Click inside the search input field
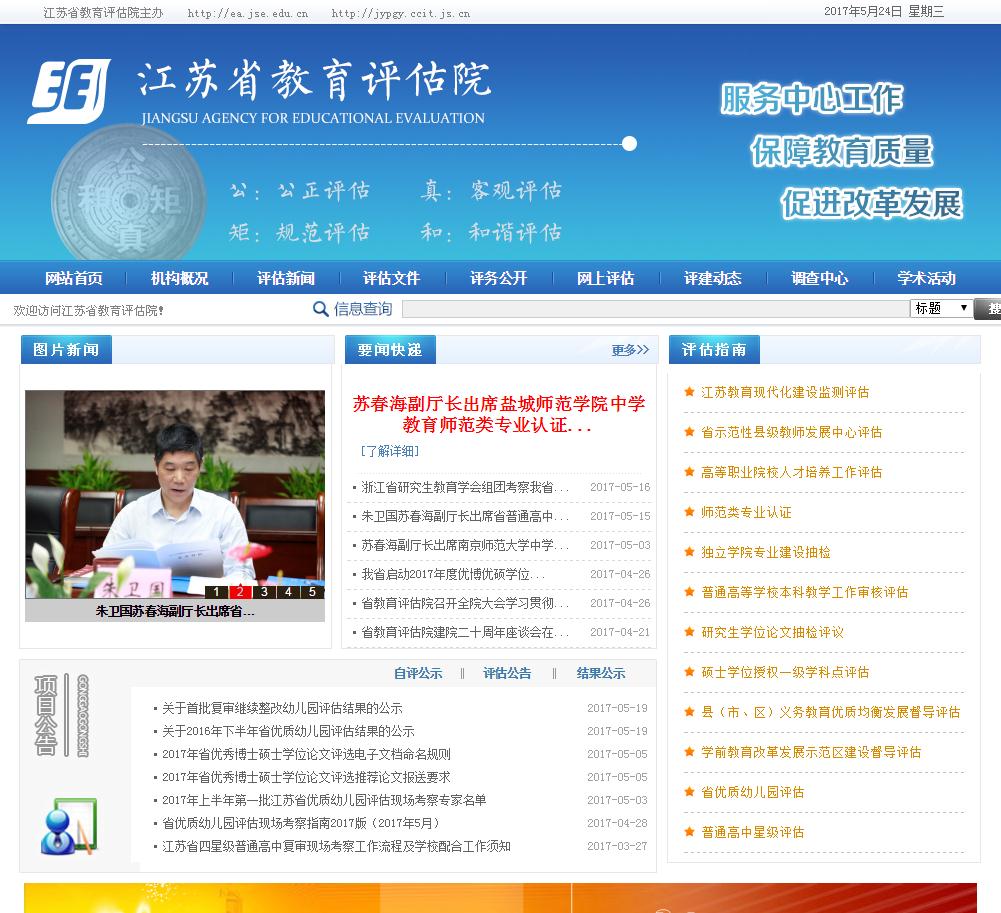This screenshot has height=913, width=1001. pos(650,310)
